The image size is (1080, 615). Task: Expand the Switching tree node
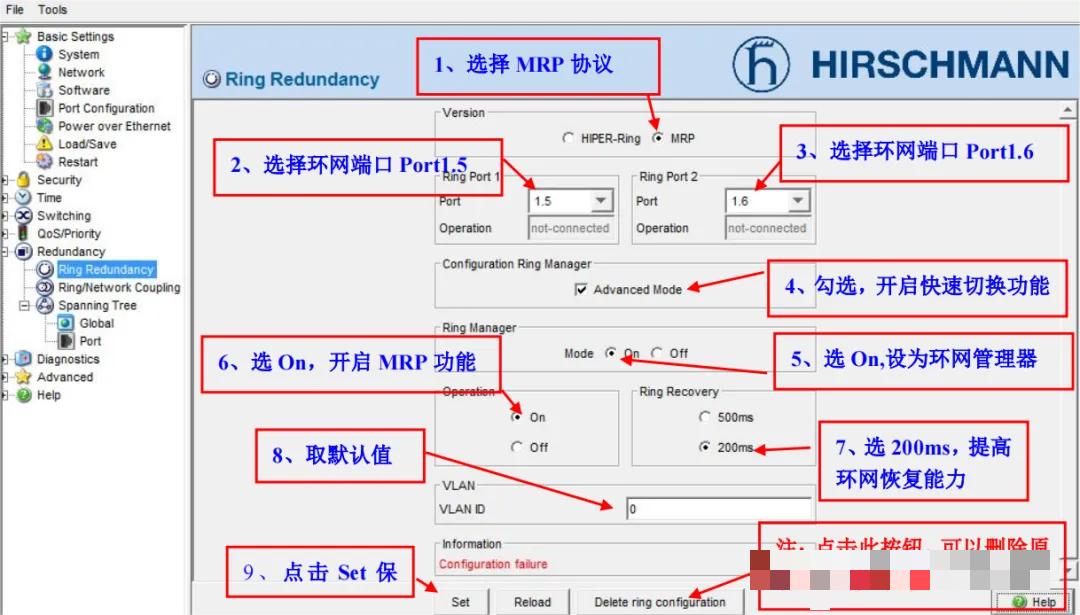(4, 216)
